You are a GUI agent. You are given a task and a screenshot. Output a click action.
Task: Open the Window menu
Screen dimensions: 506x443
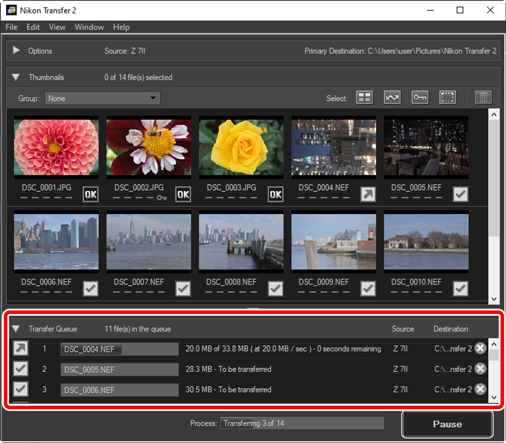(89, 27)
